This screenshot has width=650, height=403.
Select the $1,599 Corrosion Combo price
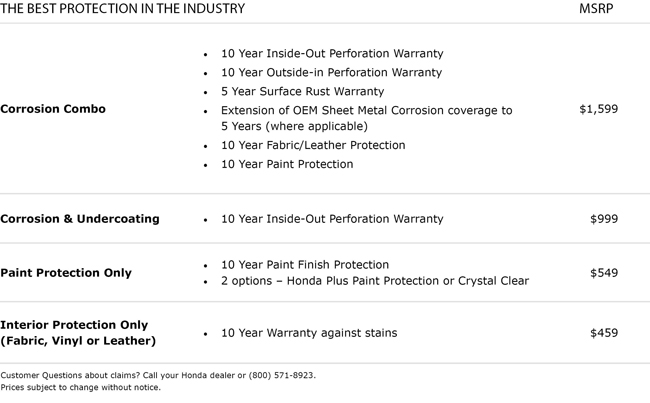point(599,109)
